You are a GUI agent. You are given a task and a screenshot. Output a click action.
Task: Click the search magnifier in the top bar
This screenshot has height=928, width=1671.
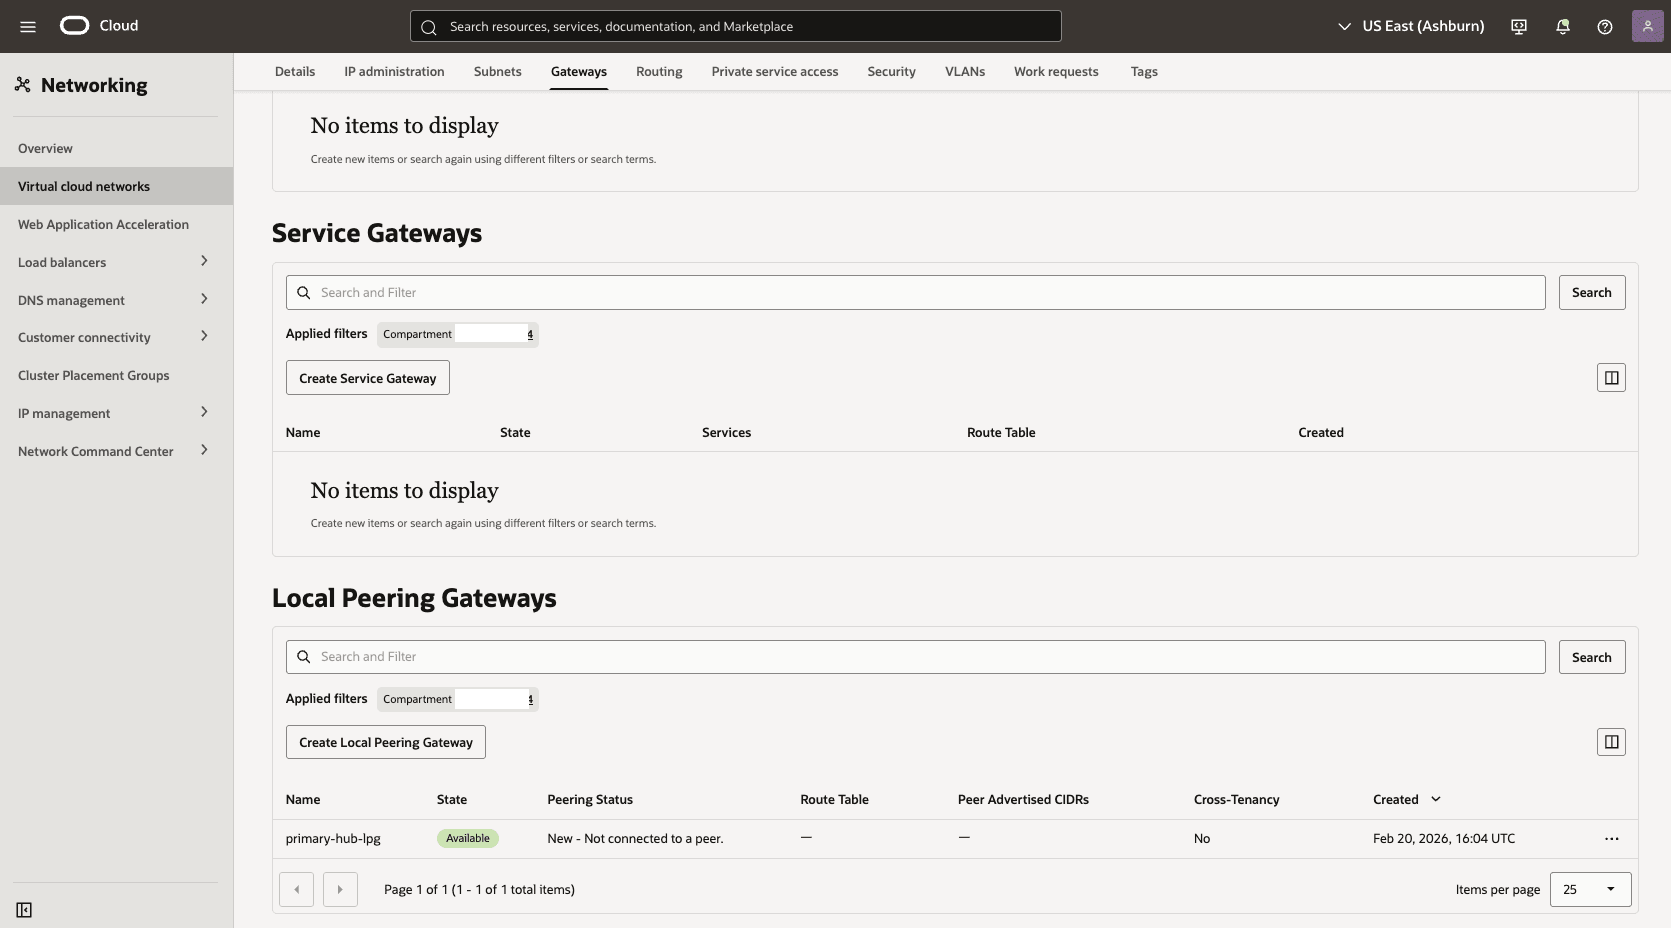coord(428,26)
